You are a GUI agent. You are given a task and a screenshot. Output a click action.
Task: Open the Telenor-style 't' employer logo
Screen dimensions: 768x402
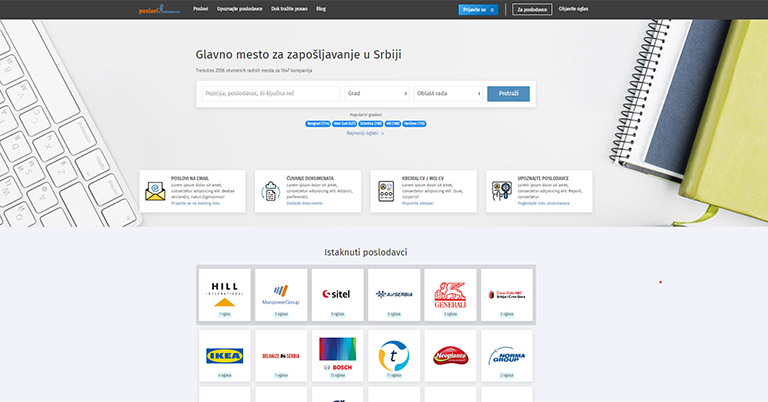click(x=394, y=355)
